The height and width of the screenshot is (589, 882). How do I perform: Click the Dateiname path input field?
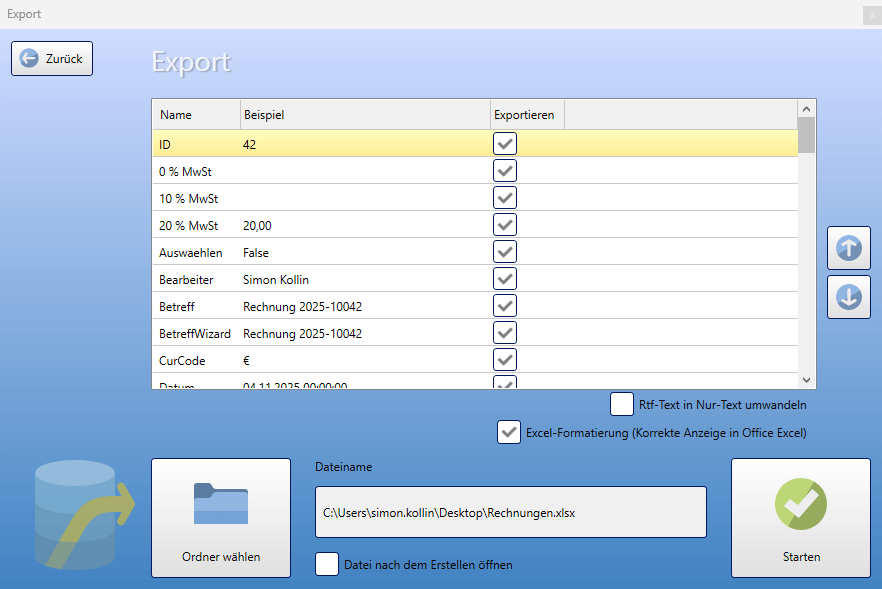(x=510, y=511)
